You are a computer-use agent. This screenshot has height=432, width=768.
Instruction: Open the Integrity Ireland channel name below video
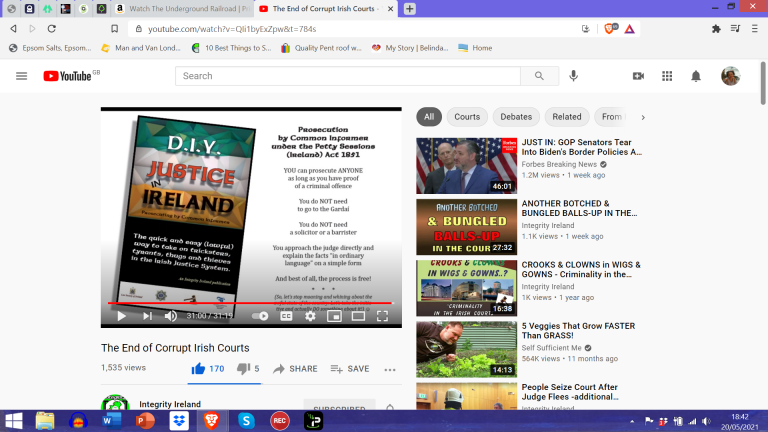point(170,404)
